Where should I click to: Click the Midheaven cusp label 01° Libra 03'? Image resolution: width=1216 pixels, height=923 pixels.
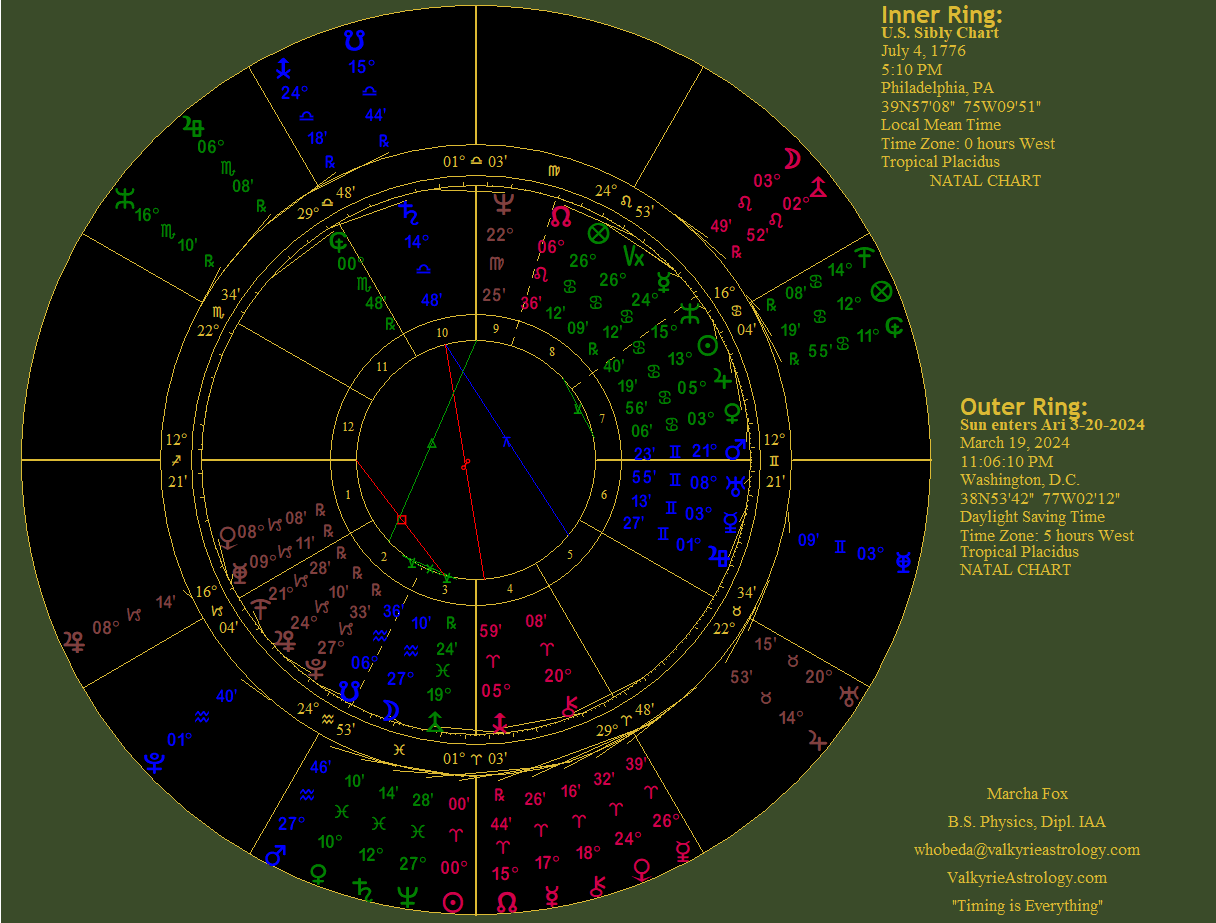[x=476, y=161]
